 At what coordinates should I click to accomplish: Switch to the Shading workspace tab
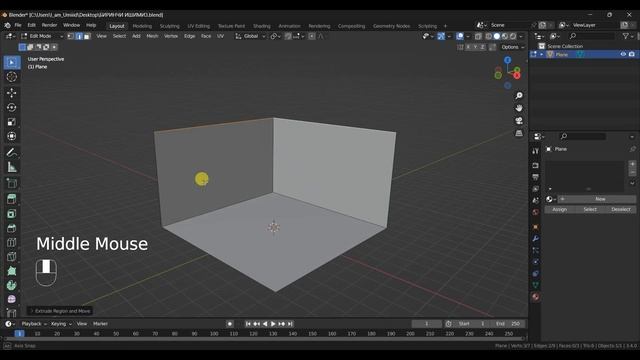(262, 26)
